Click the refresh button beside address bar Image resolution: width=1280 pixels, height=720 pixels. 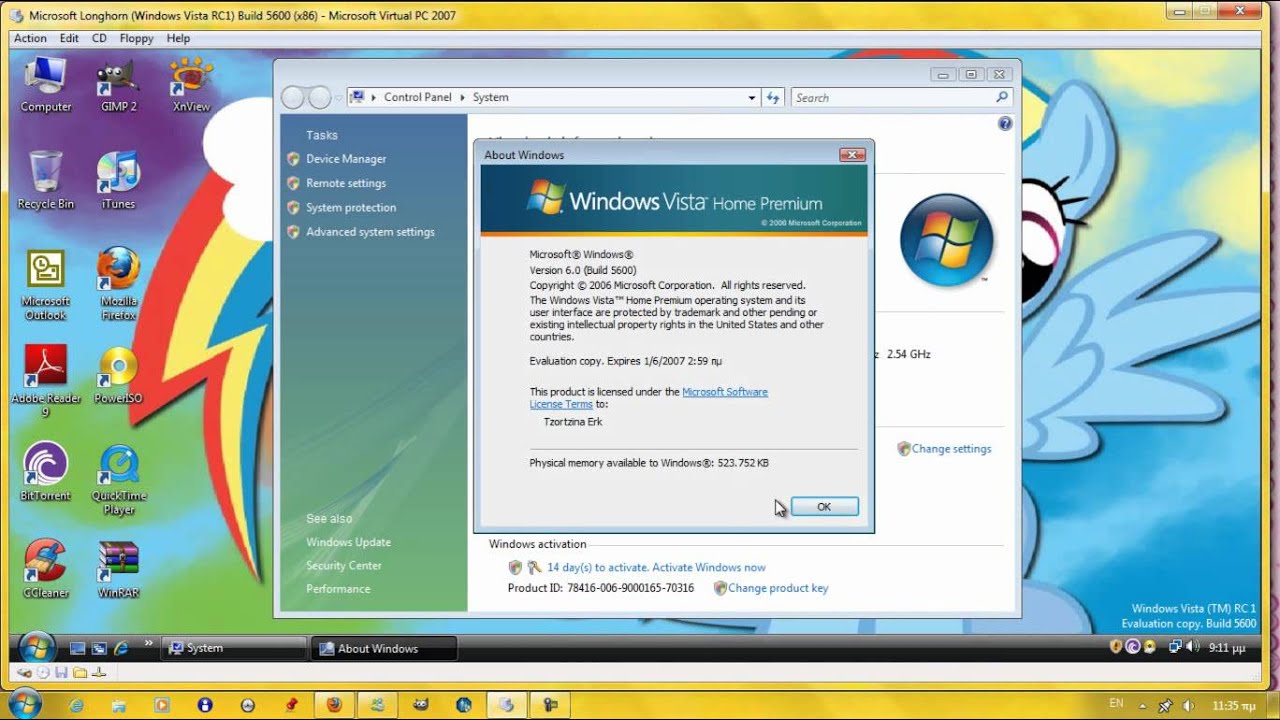coord(772,97)
